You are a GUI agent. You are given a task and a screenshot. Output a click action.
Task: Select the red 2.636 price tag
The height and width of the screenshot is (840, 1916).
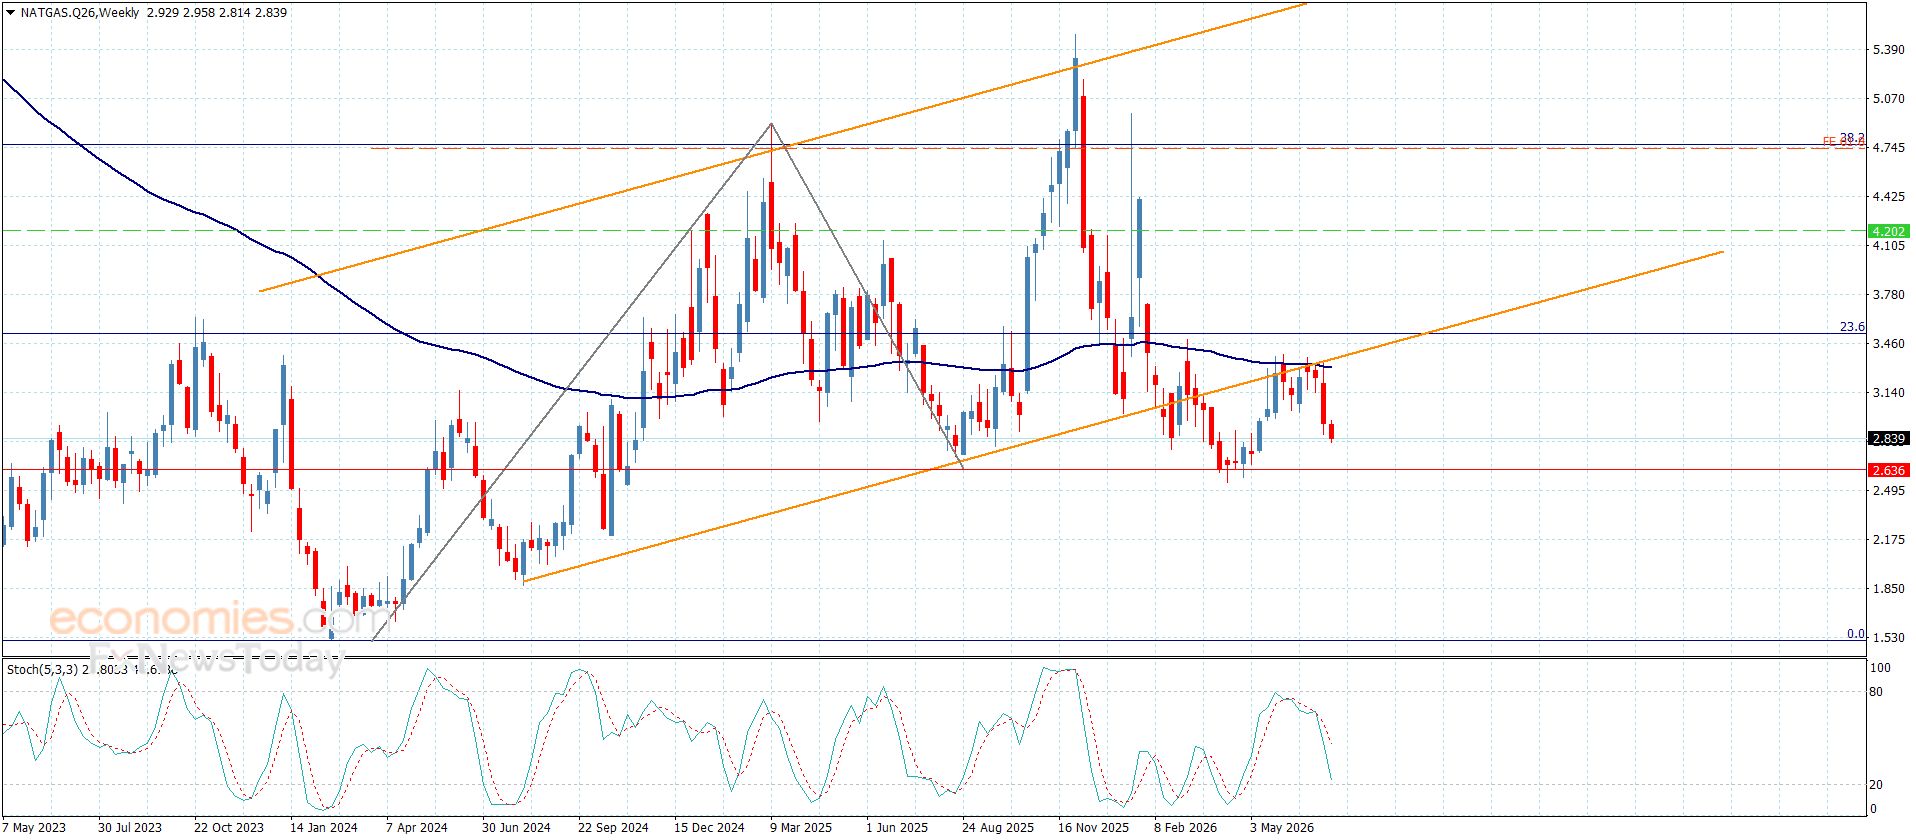click(x=1888, y=470)
